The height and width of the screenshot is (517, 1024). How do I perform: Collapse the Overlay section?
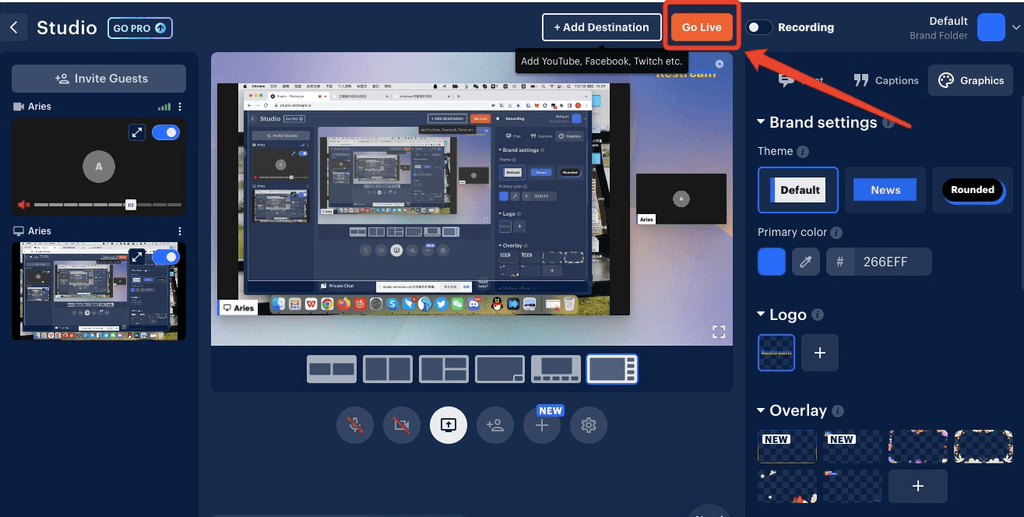761,411
